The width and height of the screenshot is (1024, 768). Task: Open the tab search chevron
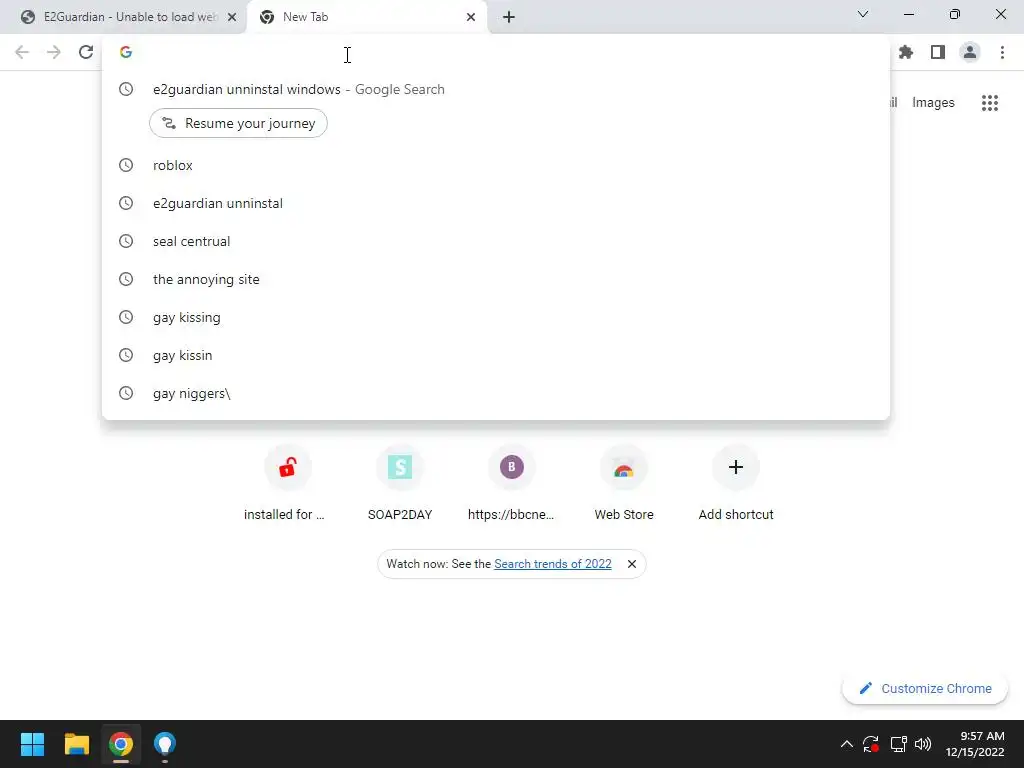click(x=863, y=14)
